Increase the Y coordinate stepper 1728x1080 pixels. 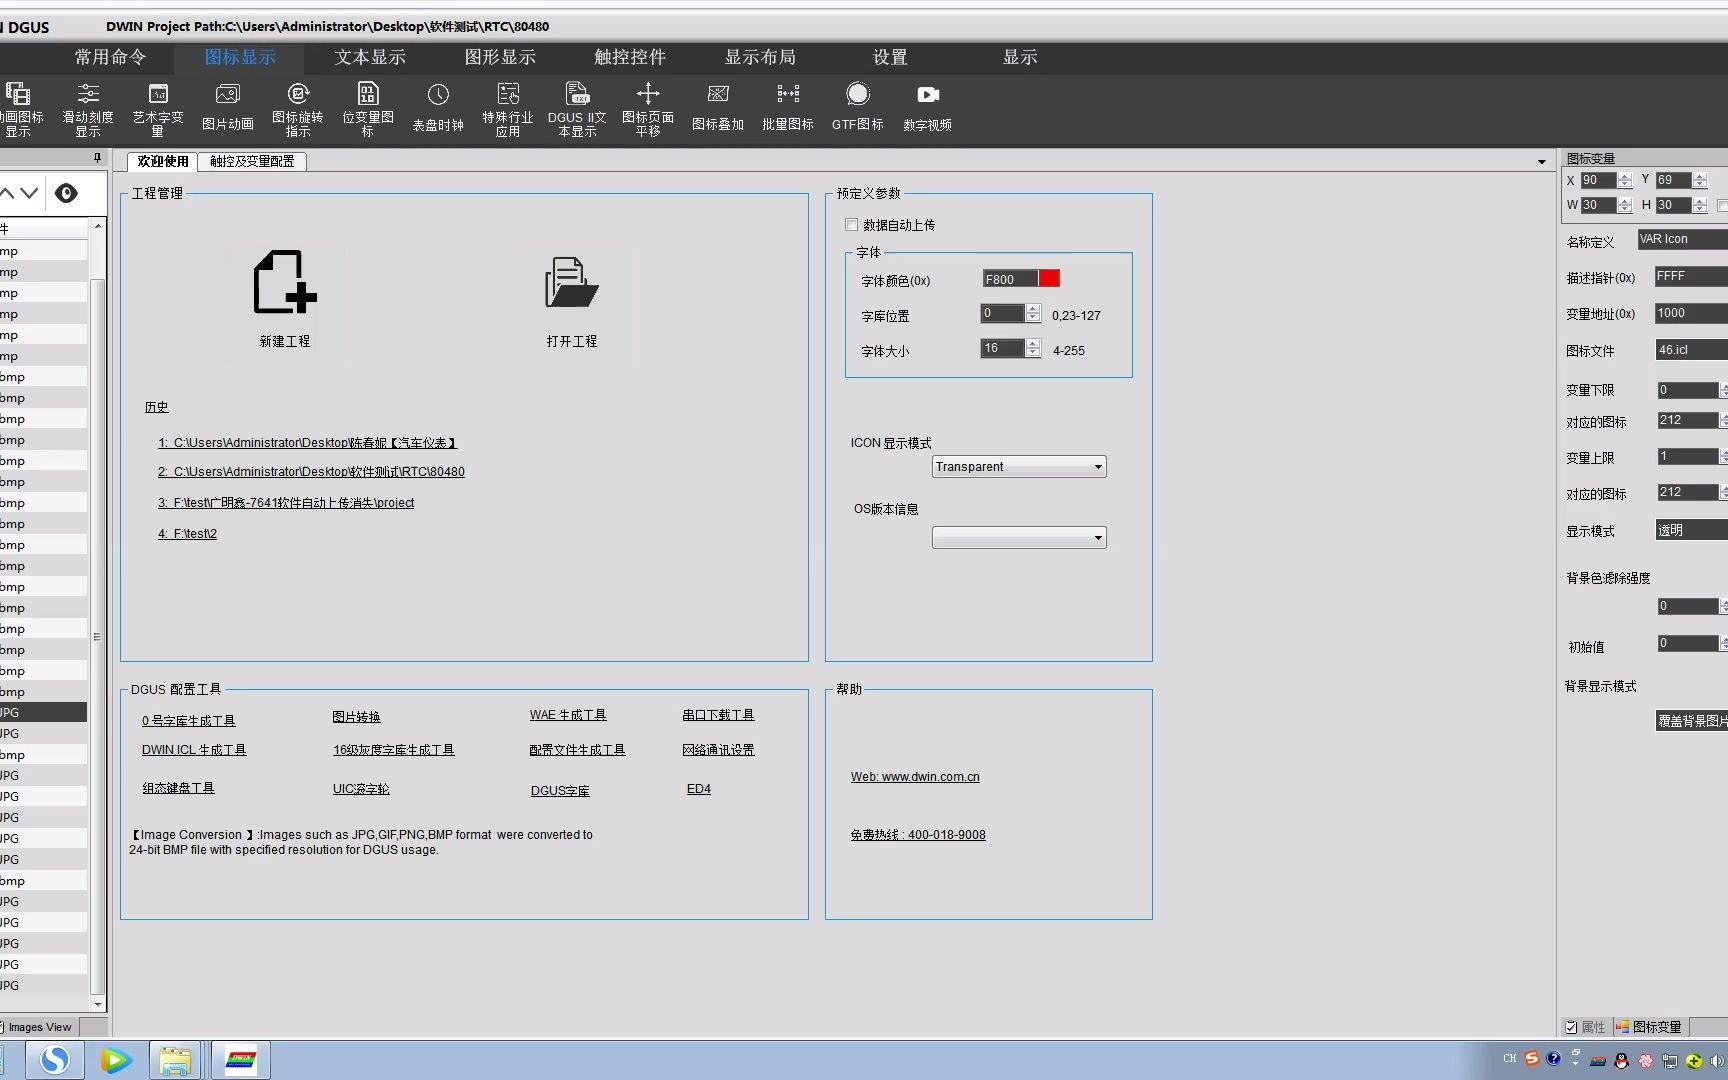coord(1700,176)
